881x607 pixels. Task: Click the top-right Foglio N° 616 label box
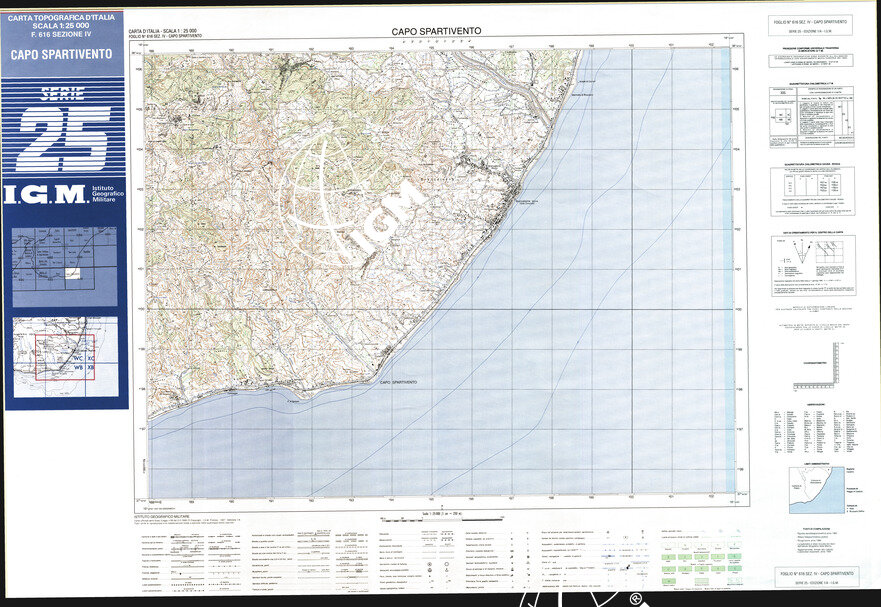[811, 25]
